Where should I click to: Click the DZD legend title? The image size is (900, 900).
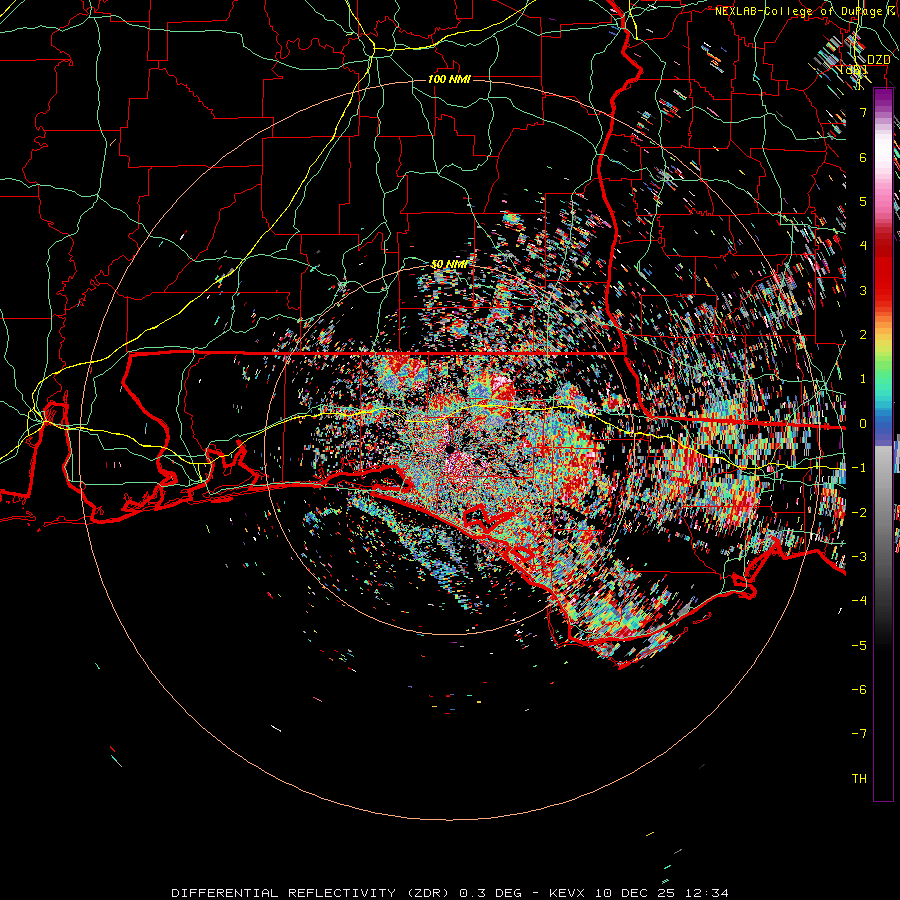878,60
